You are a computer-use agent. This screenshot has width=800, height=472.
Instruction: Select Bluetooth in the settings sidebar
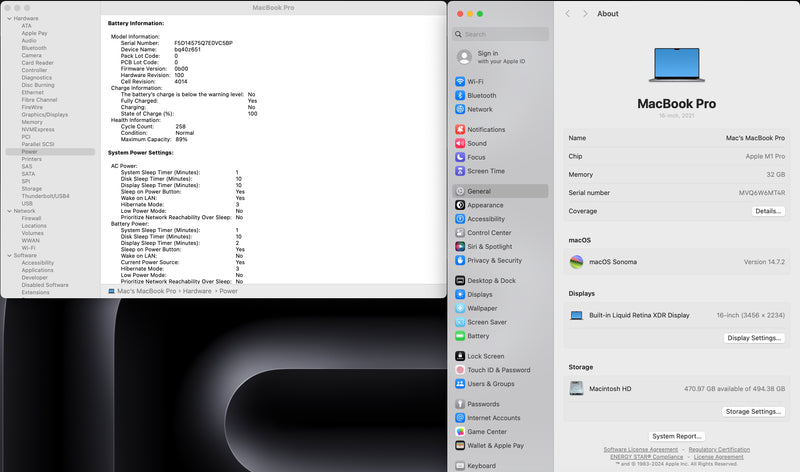pos(481,95)
